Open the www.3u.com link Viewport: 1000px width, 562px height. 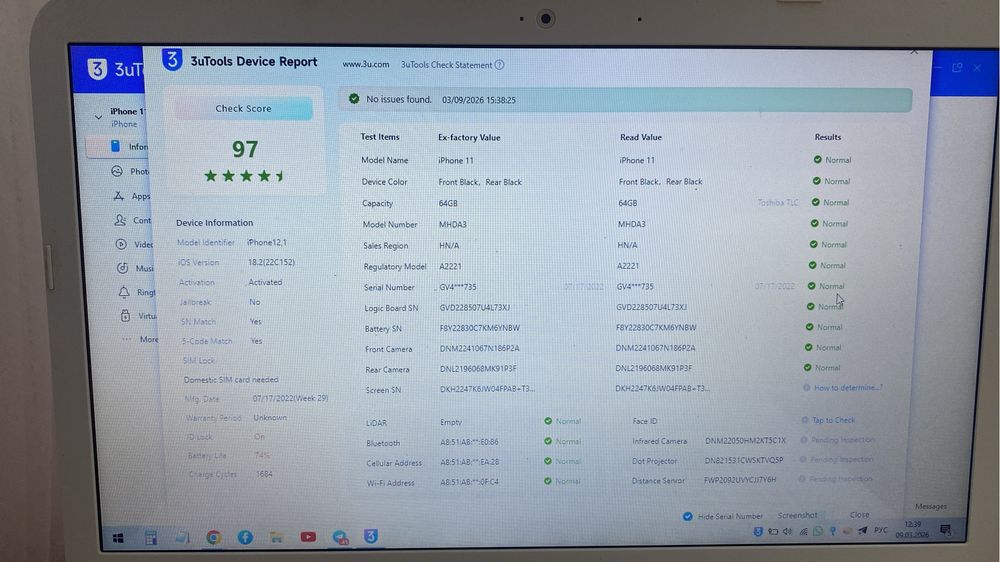(x=365, y=64)
